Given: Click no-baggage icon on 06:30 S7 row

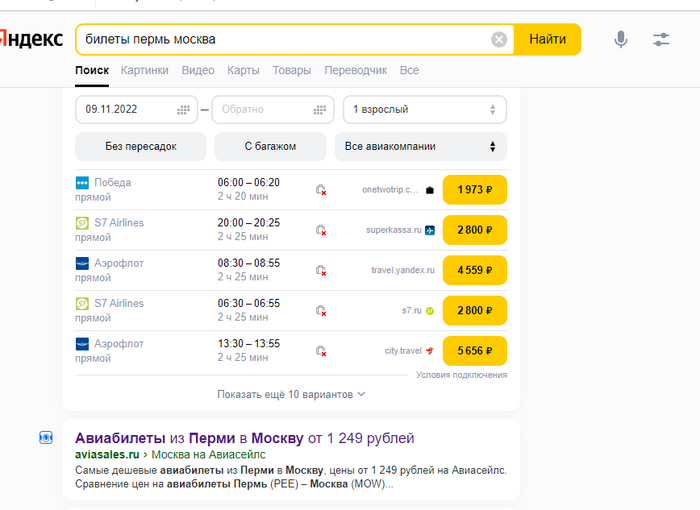Looking at the screenshot, I should [321, 310].
